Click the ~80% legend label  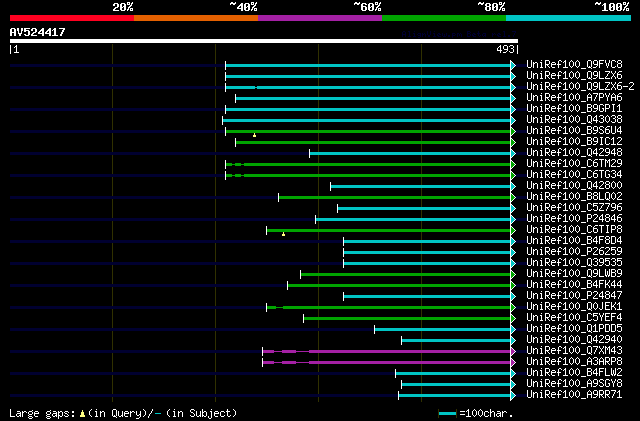[x=491, y=7]
